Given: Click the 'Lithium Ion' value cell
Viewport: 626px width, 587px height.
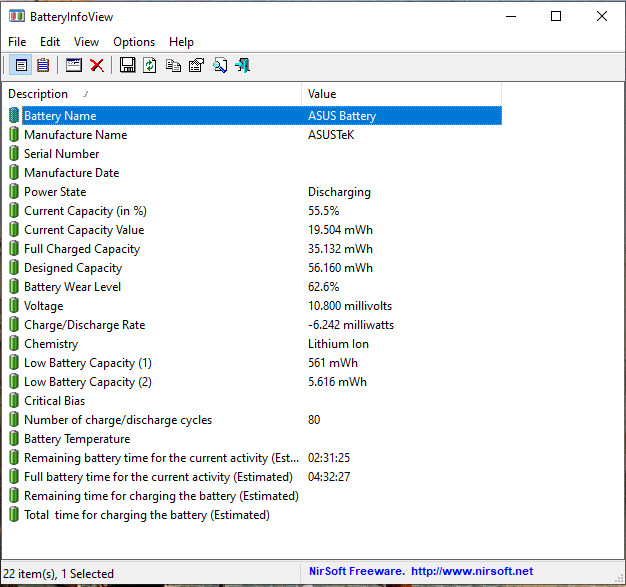Looking at the screenshot, I should click(x=338, y=344).
